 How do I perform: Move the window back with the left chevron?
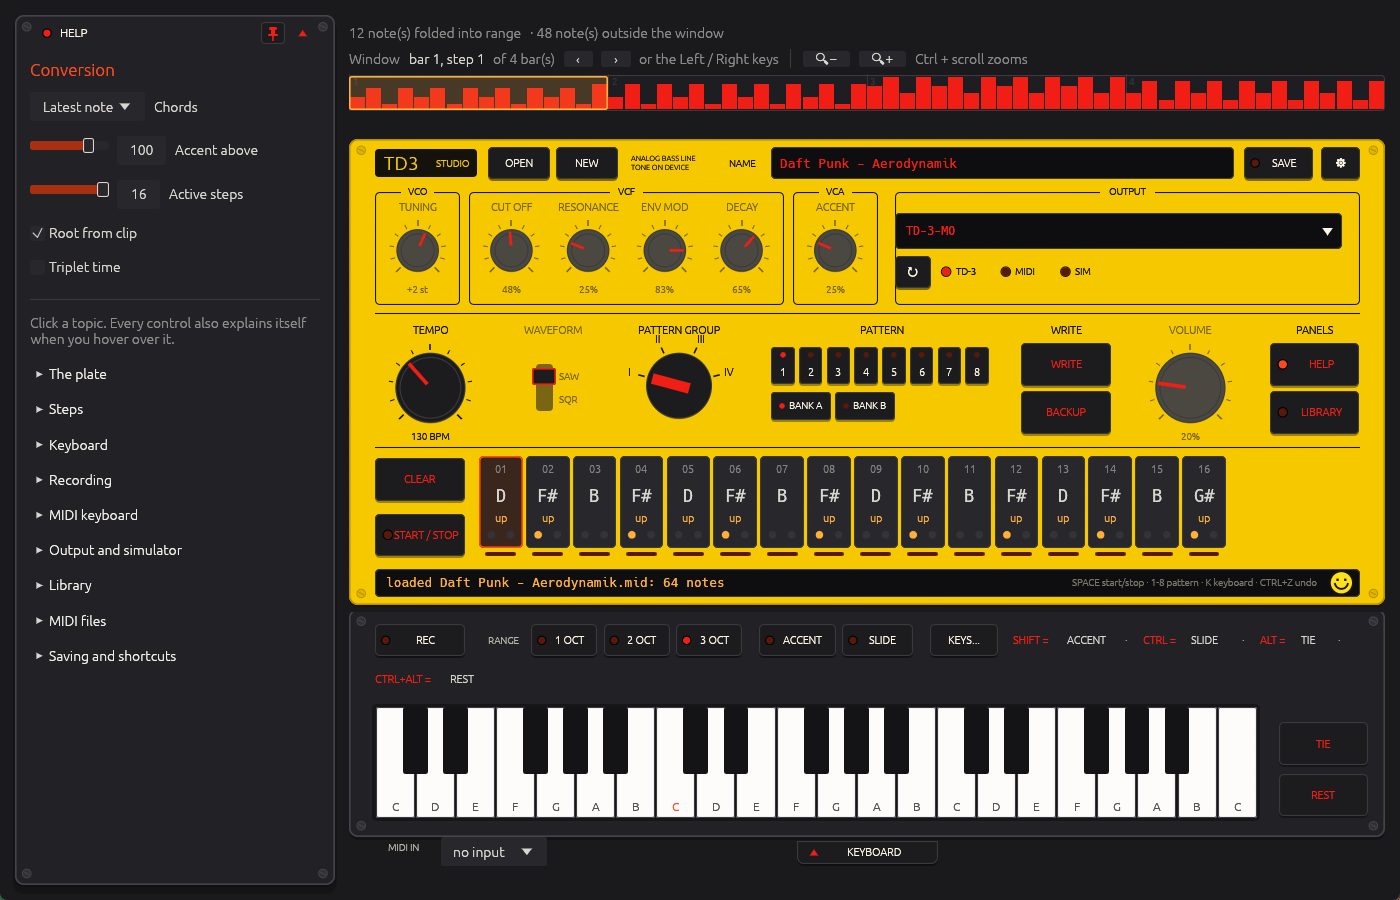[578, 59]
